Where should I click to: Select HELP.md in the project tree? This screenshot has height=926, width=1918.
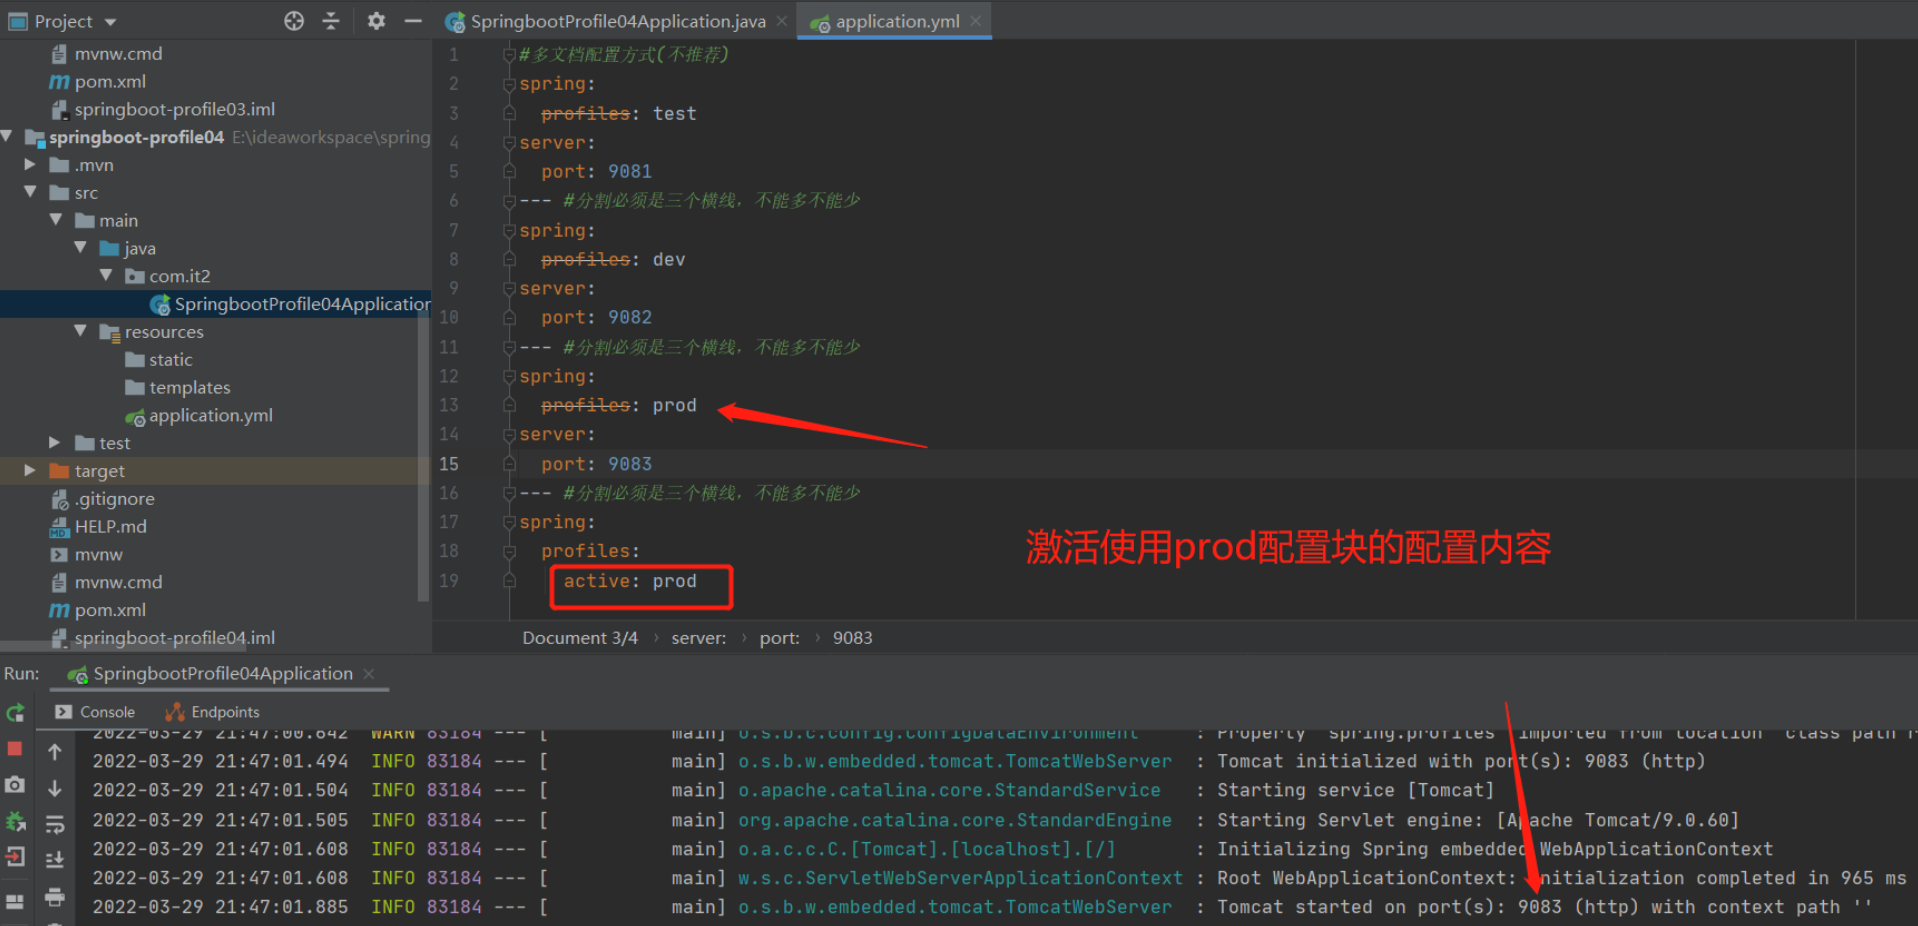coord(99,526)
